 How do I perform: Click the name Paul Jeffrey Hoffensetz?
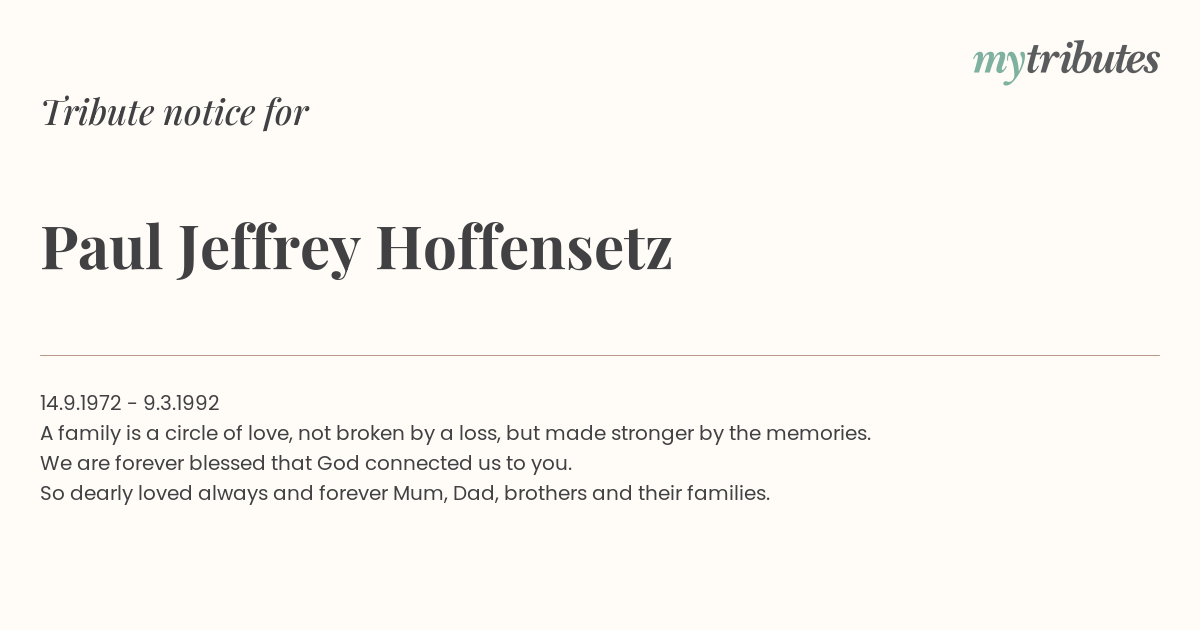tap(356, 249)
